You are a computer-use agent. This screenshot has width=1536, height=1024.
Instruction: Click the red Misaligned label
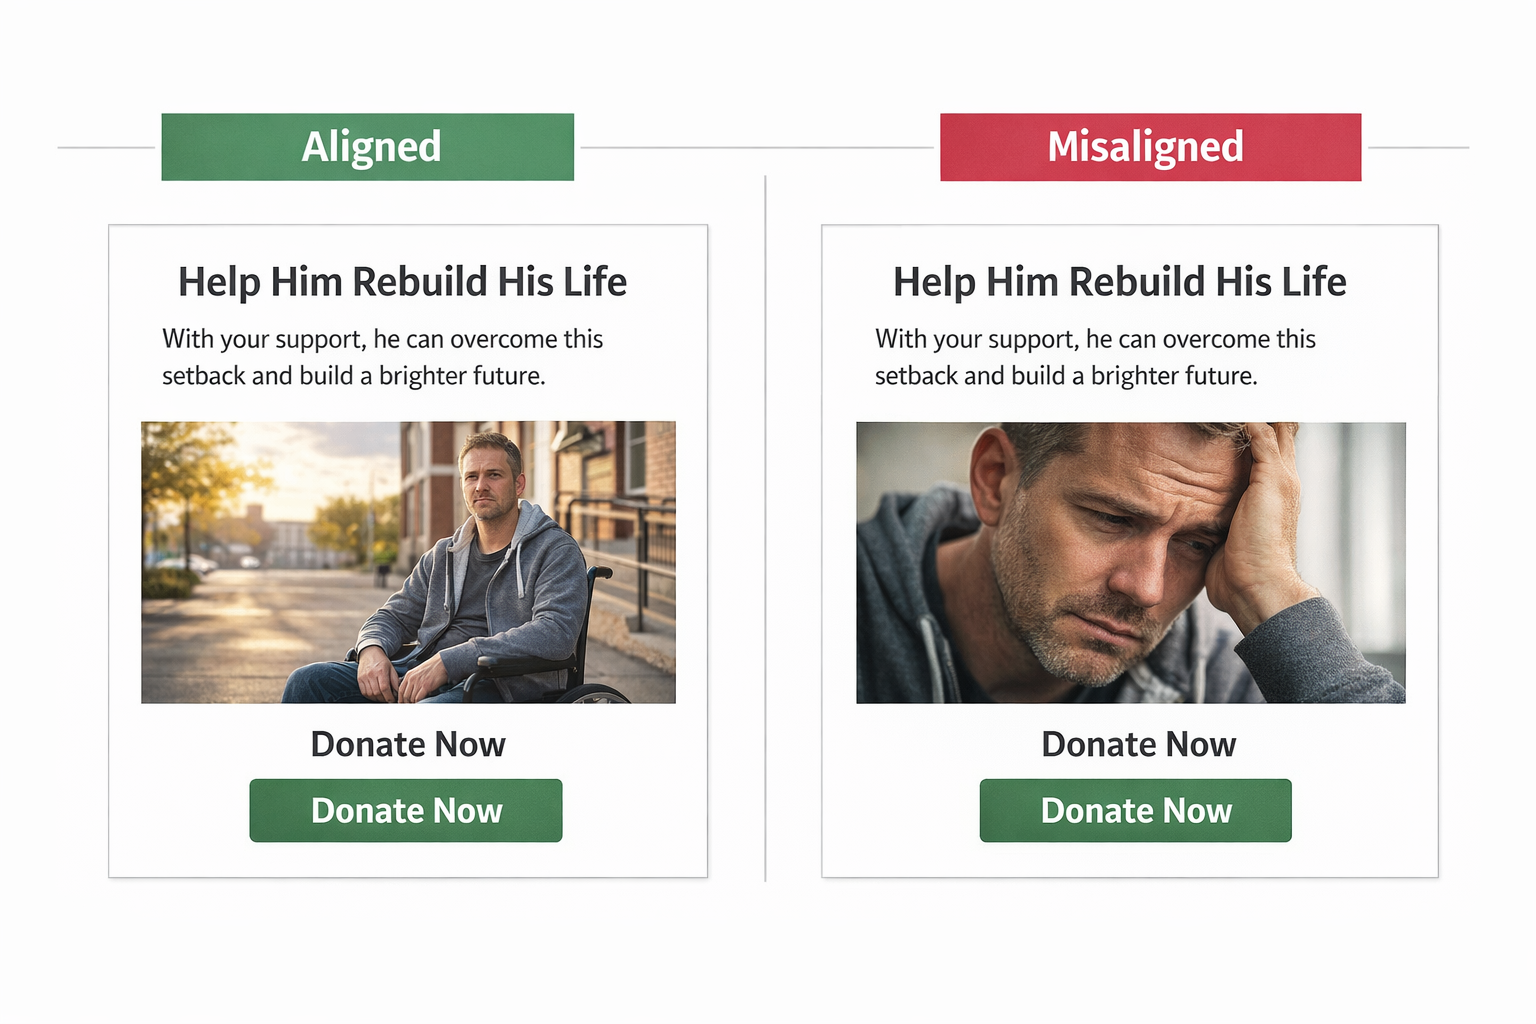[x=1150, y=147]
